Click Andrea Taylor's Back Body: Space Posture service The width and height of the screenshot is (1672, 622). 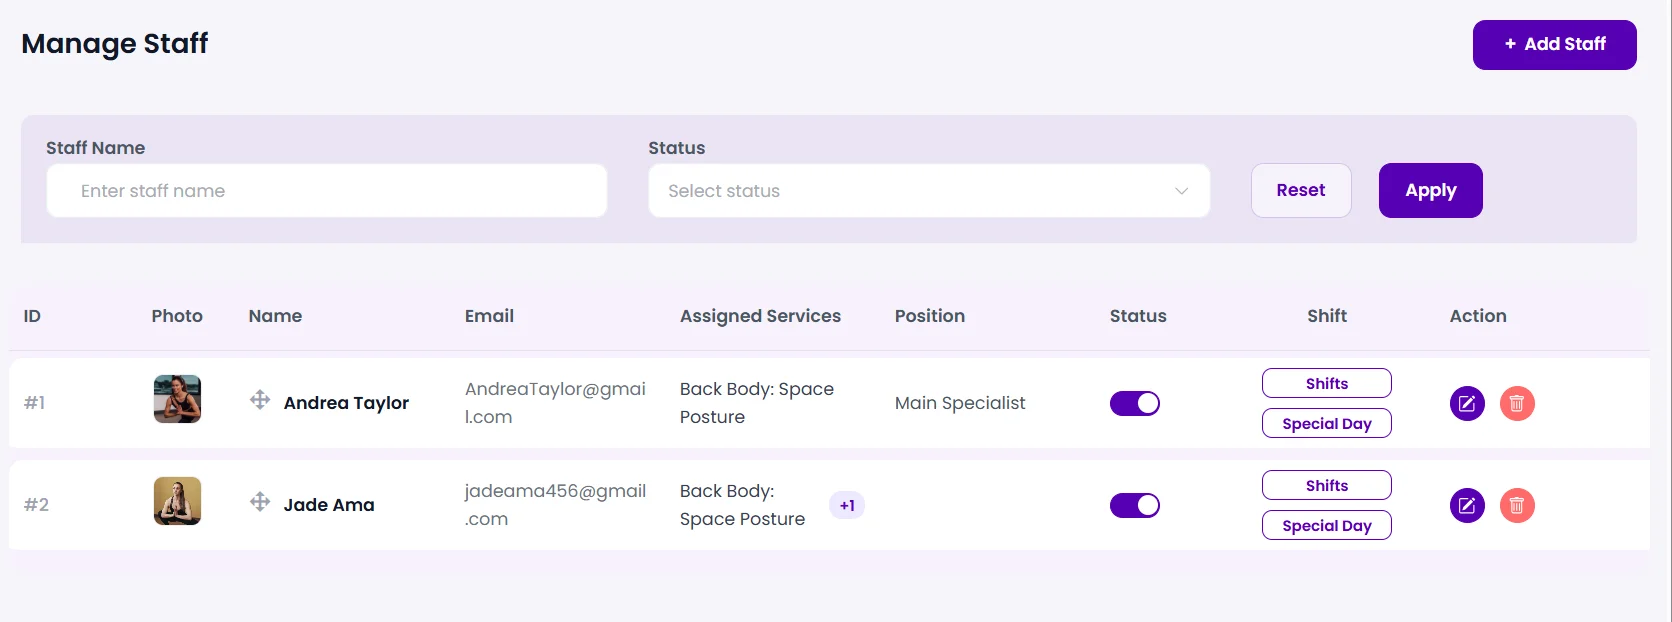point(757,403)
